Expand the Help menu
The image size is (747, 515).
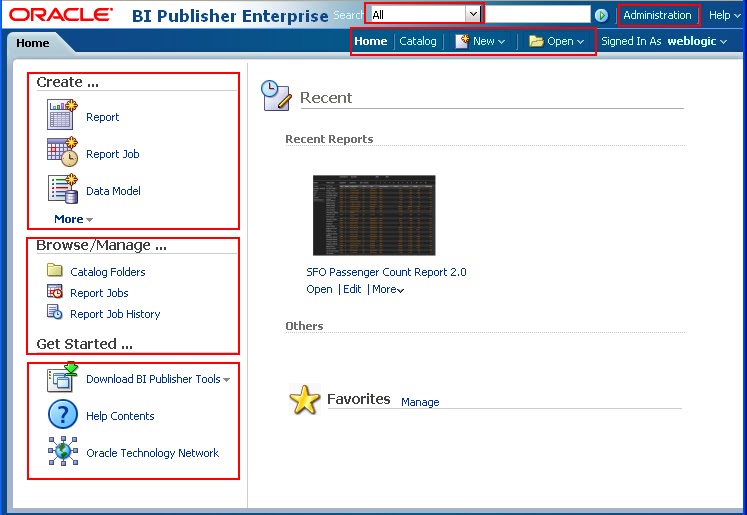coord(724,15)
